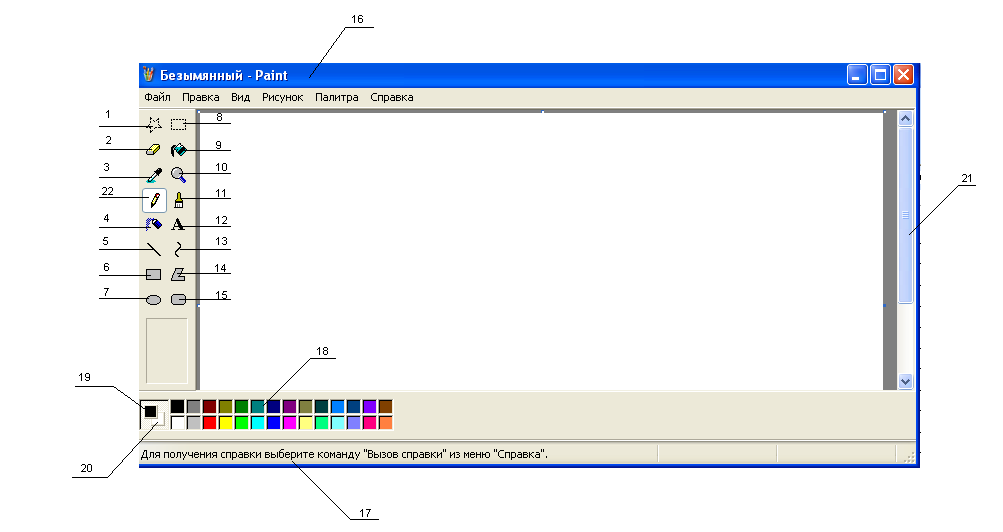The width and height of the screenshot is (1003, 532).
Task: Choose the dark gray palette swatch
Action: [193, 407]
